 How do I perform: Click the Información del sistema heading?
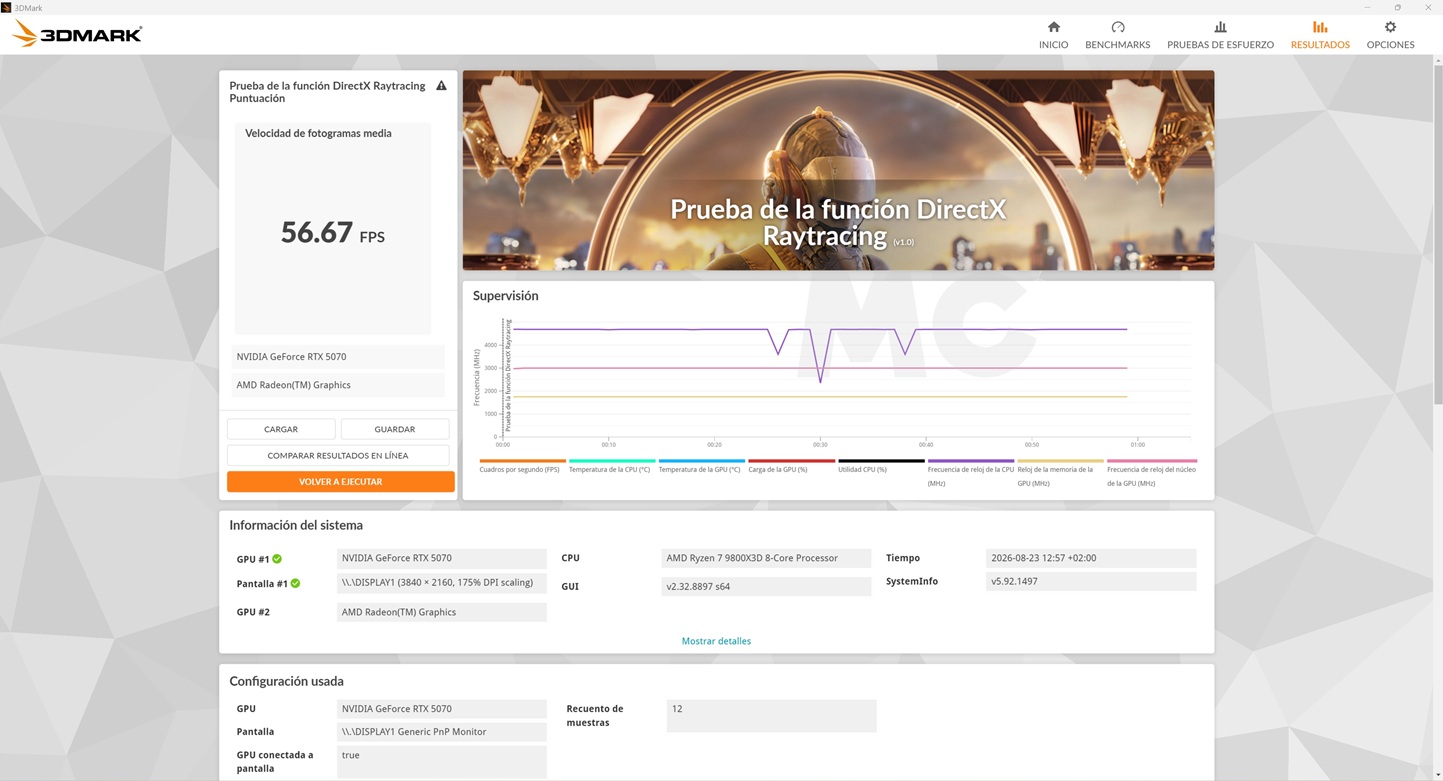pyautogui.click(x=296, y=525)
